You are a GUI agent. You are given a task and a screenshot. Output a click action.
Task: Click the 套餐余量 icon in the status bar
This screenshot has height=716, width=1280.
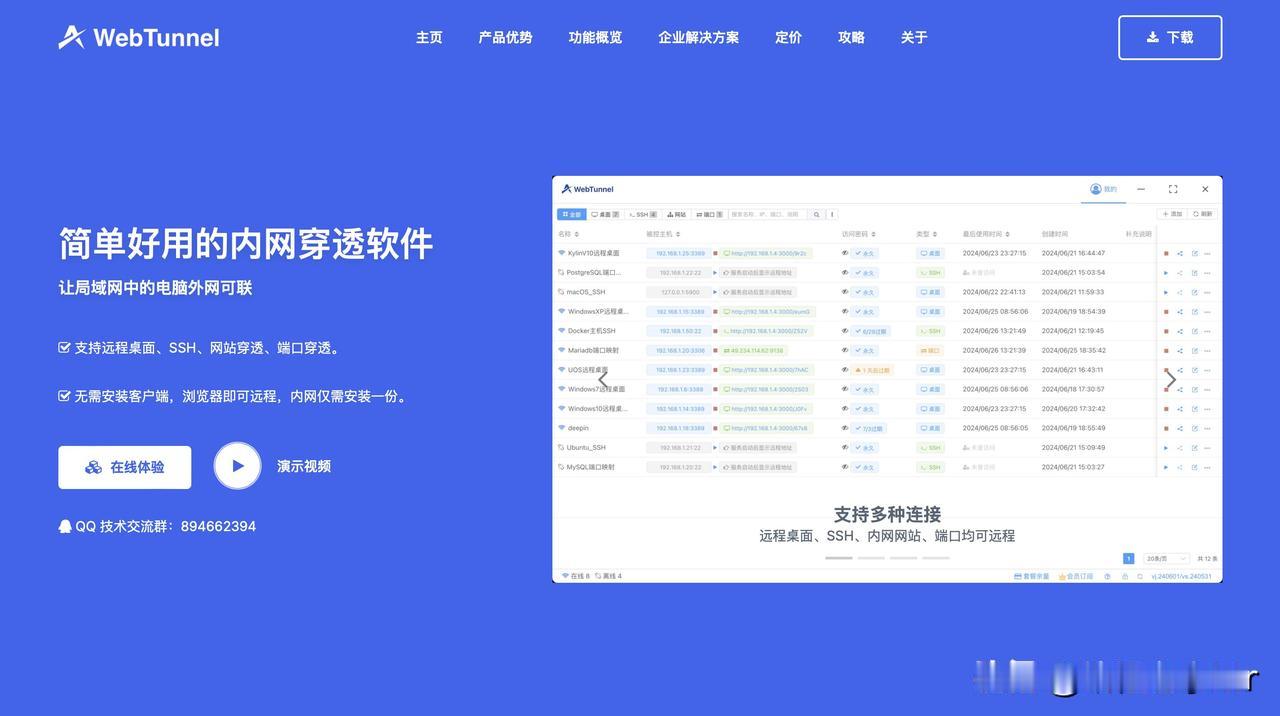1019,576
